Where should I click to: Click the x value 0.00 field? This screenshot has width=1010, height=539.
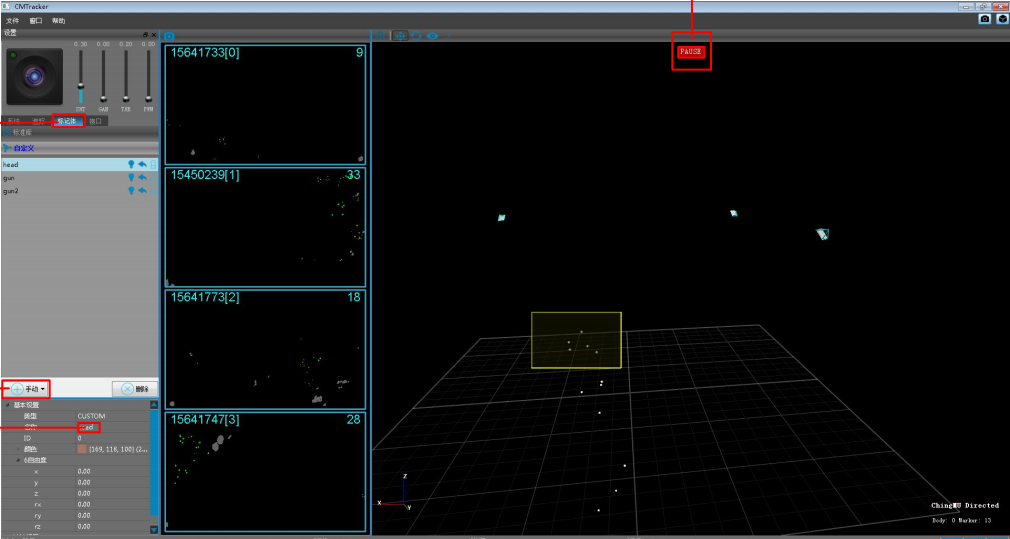coord(113,471)
